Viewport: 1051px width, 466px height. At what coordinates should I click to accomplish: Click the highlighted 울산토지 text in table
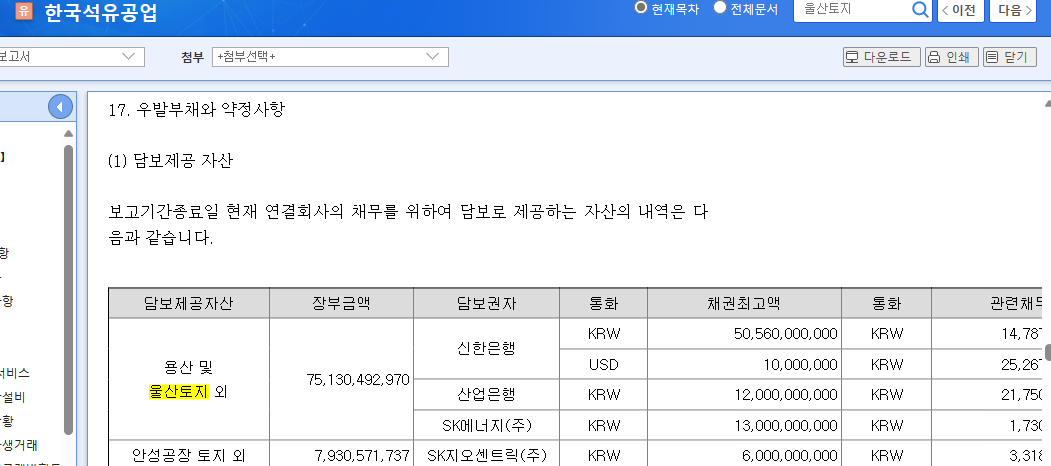point(172,392)
